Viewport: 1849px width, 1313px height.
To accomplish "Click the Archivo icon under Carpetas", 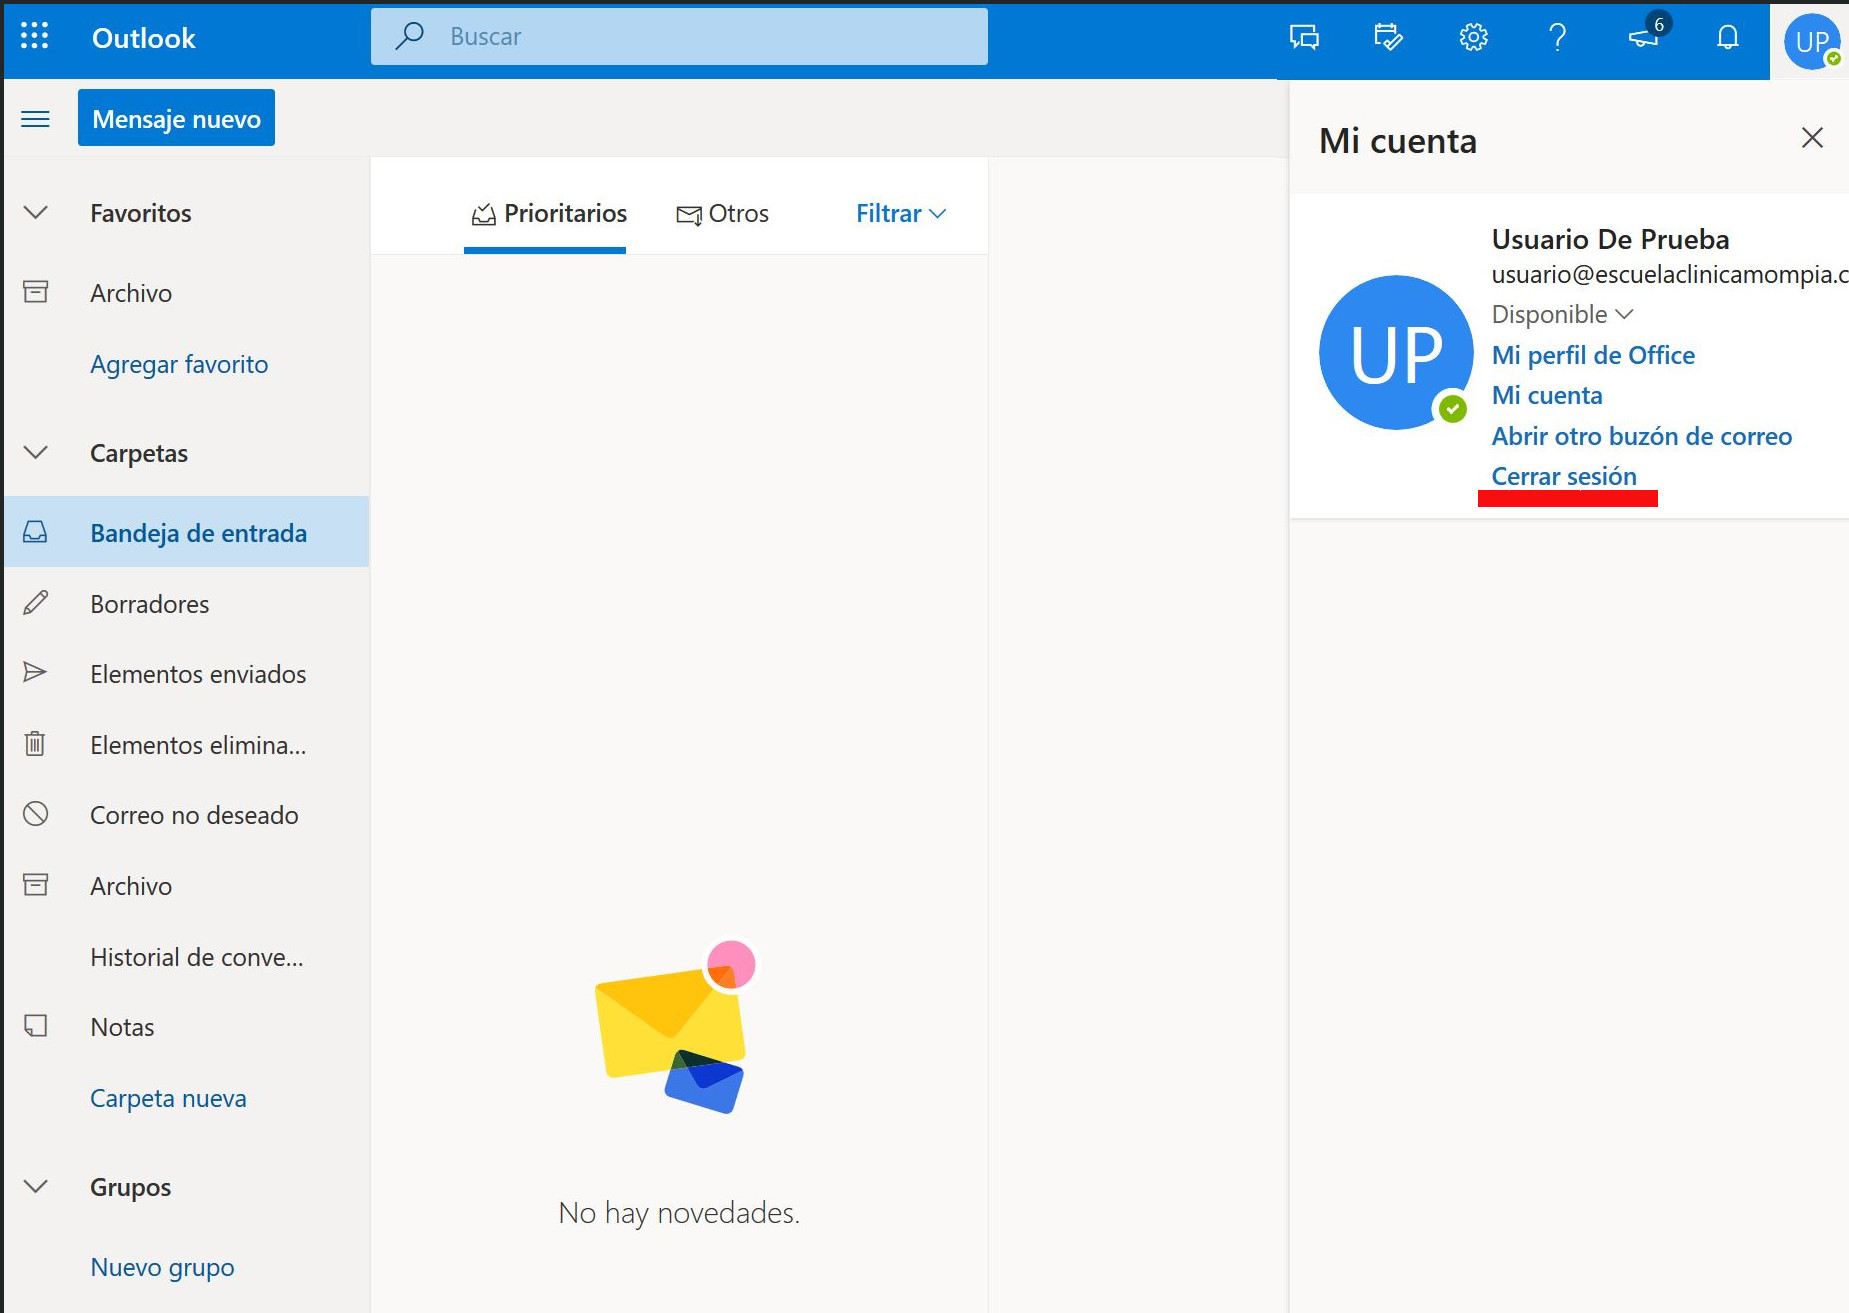I will [36, 885].
